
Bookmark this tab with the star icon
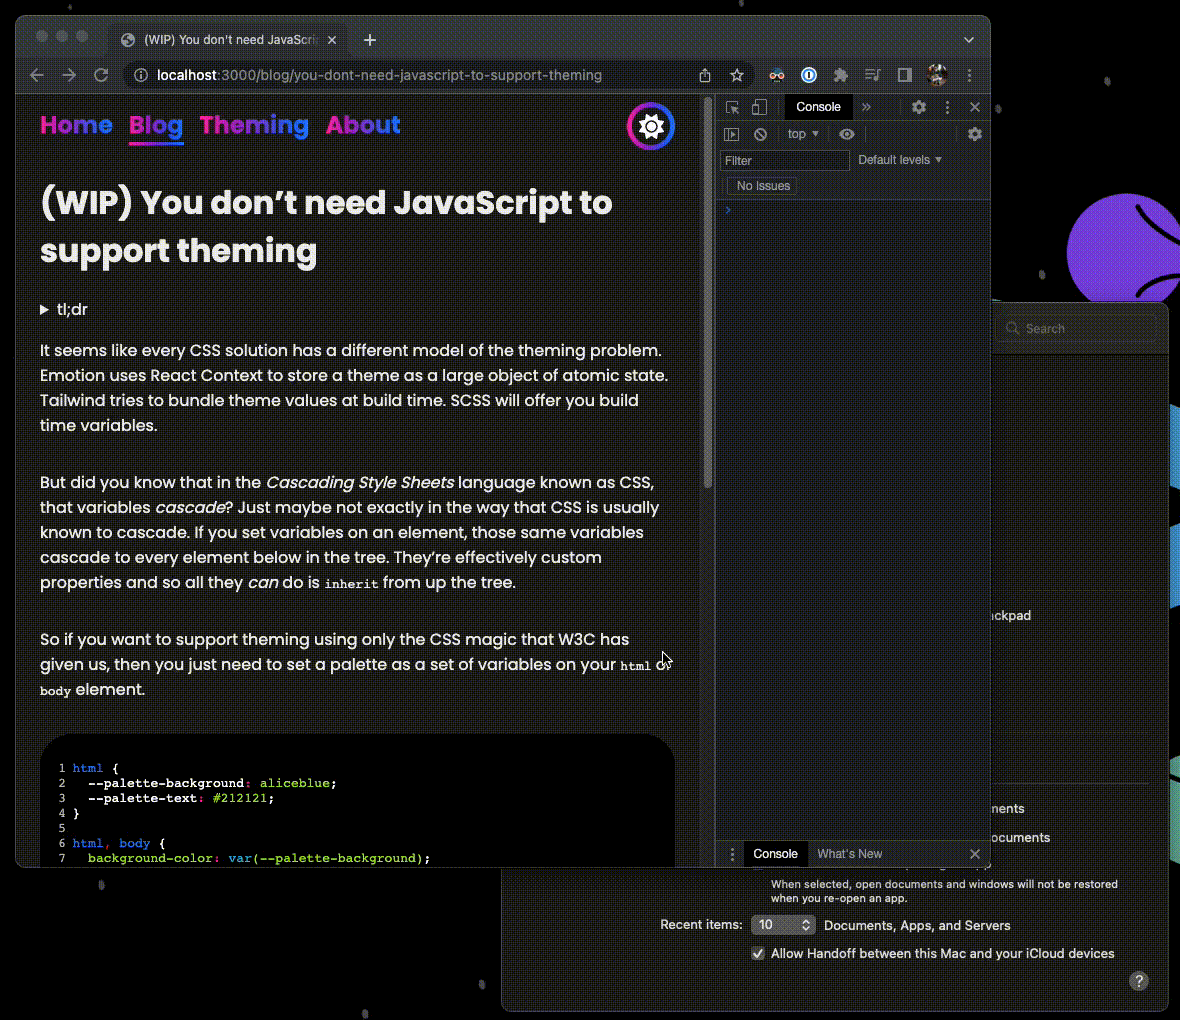737,75
